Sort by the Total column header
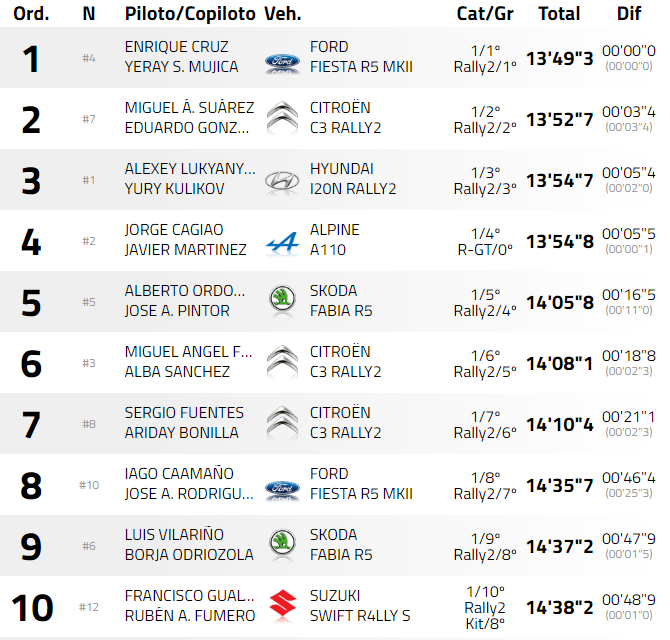Image resolution: width=670 pixels, height=640 pixels. coord(559,14)
